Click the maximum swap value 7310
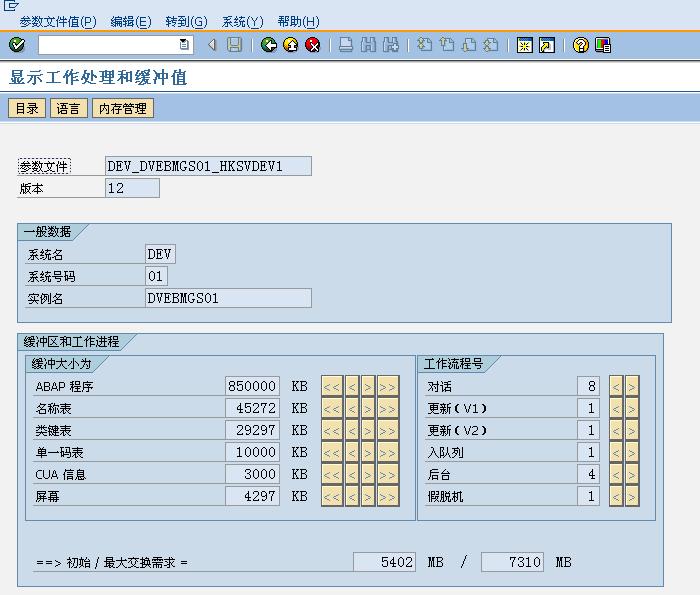Screen dimensions: 700x595 [x=512, y=562]
